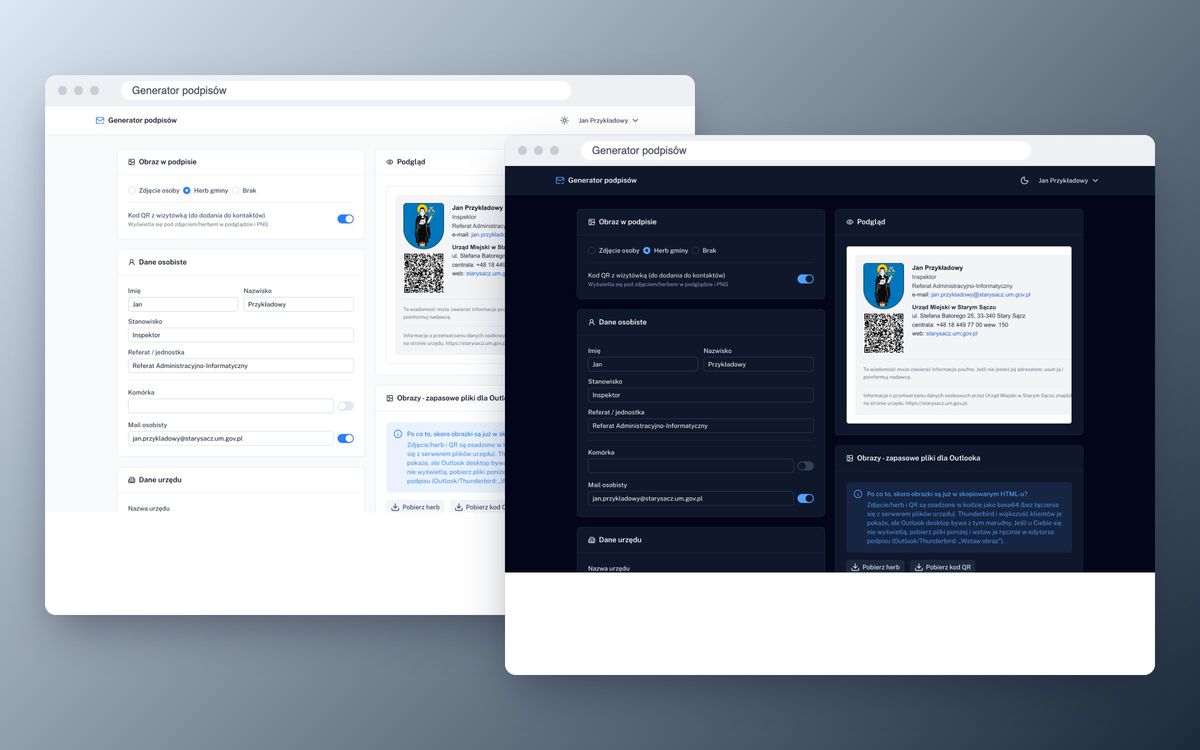
Task: Click the empty Komórka field in light window
Action: (231, 406)
